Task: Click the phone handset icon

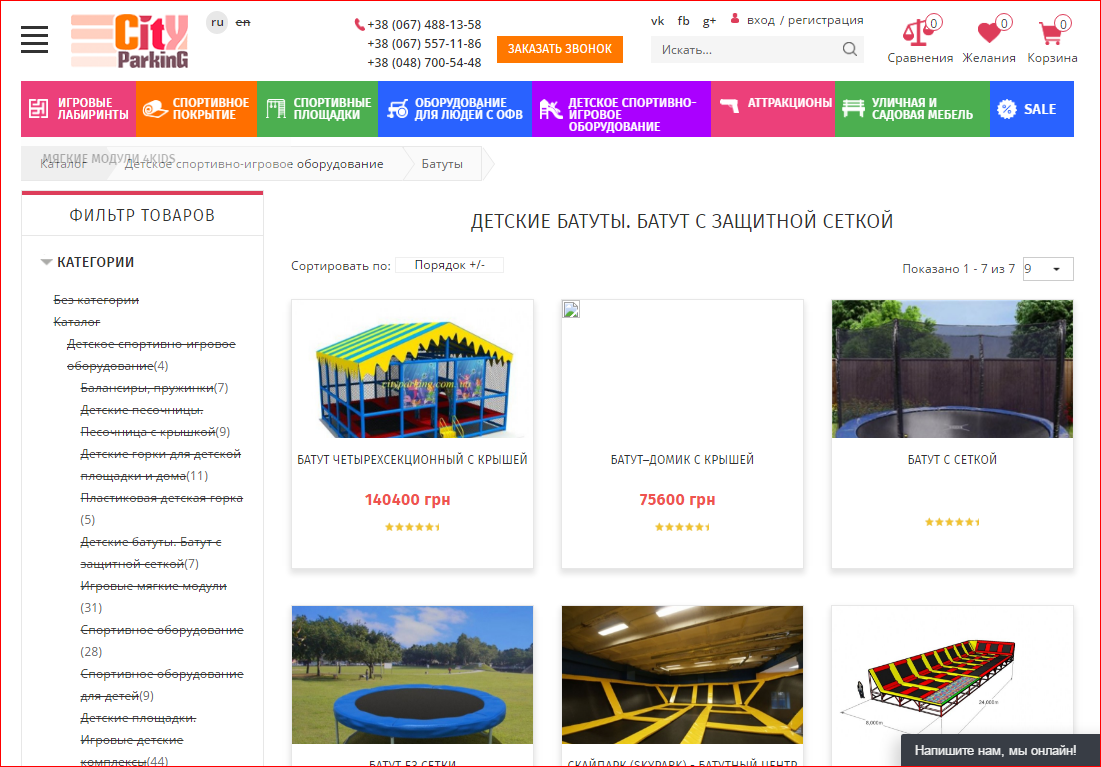Action: point(360,25)
